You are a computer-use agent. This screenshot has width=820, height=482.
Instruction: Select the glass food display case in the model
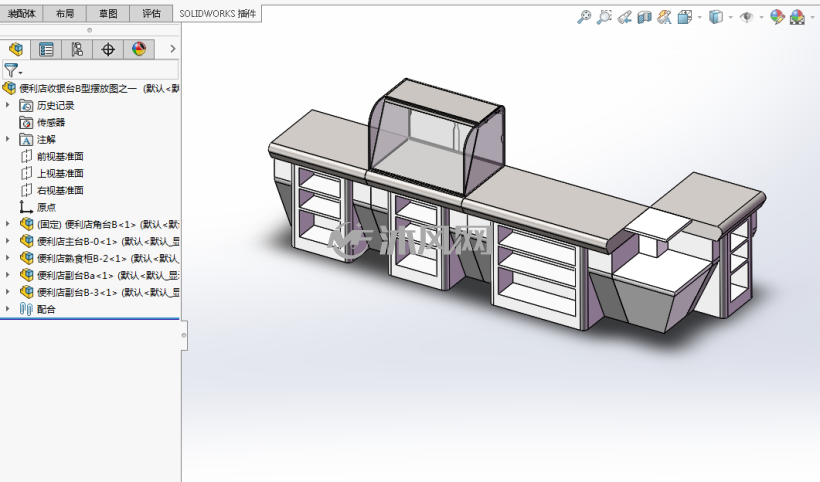point(436,138)
